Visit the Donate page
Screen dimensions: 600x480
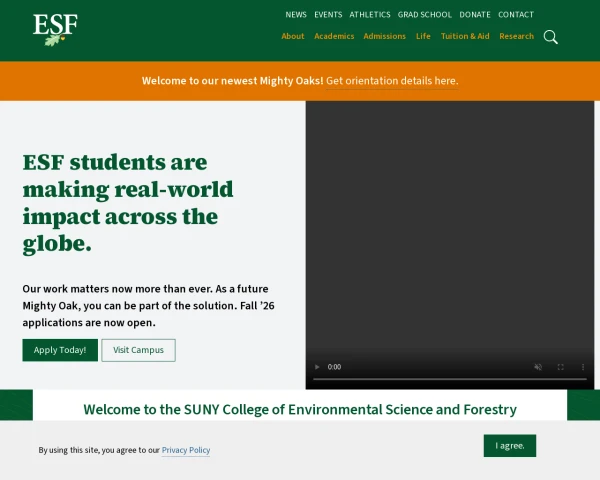click(475, 15)
